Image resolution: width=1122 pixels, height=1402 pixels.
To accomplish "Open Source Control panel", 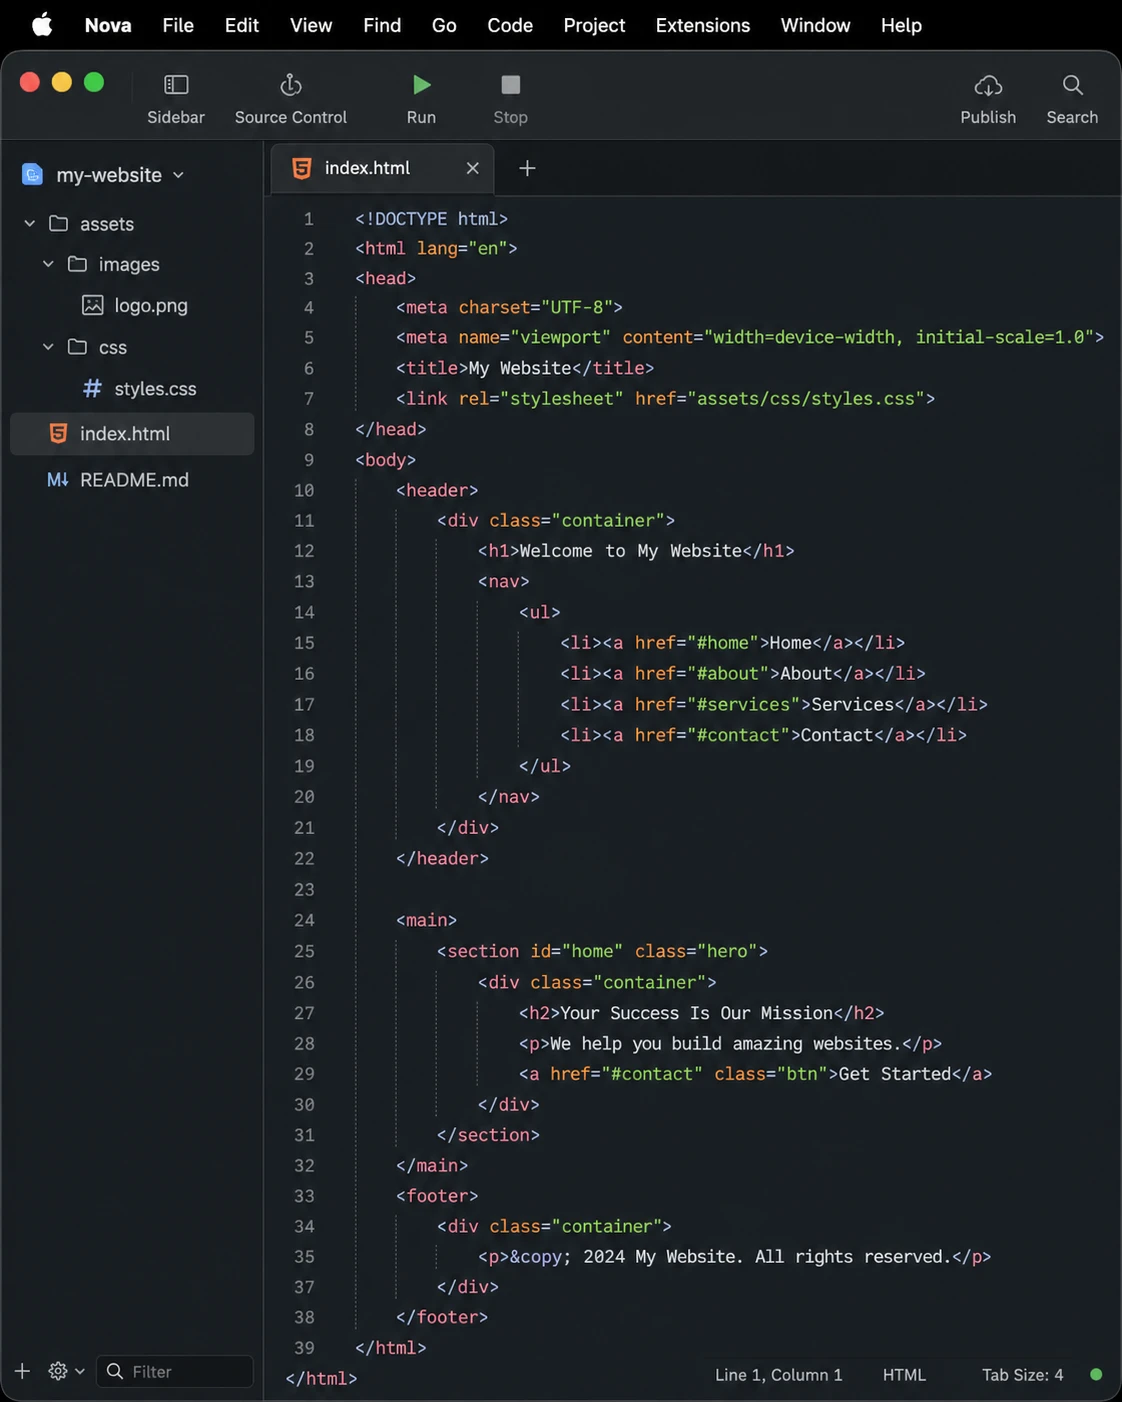I will [291, 86].
